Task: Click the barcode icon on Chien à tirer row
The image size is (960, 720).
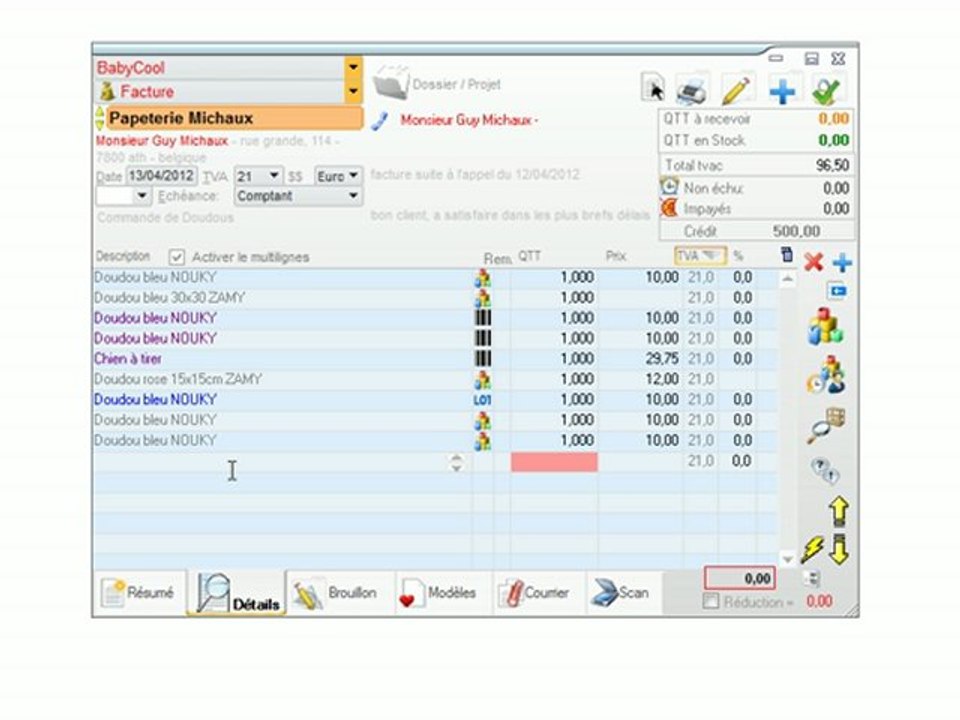Action: click(483, 359)
